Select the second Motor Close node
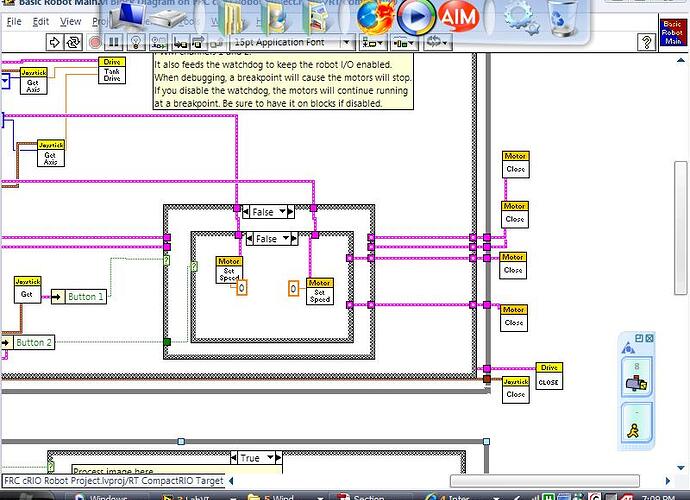Screen dimensions: 690x500 coord(515,215)
